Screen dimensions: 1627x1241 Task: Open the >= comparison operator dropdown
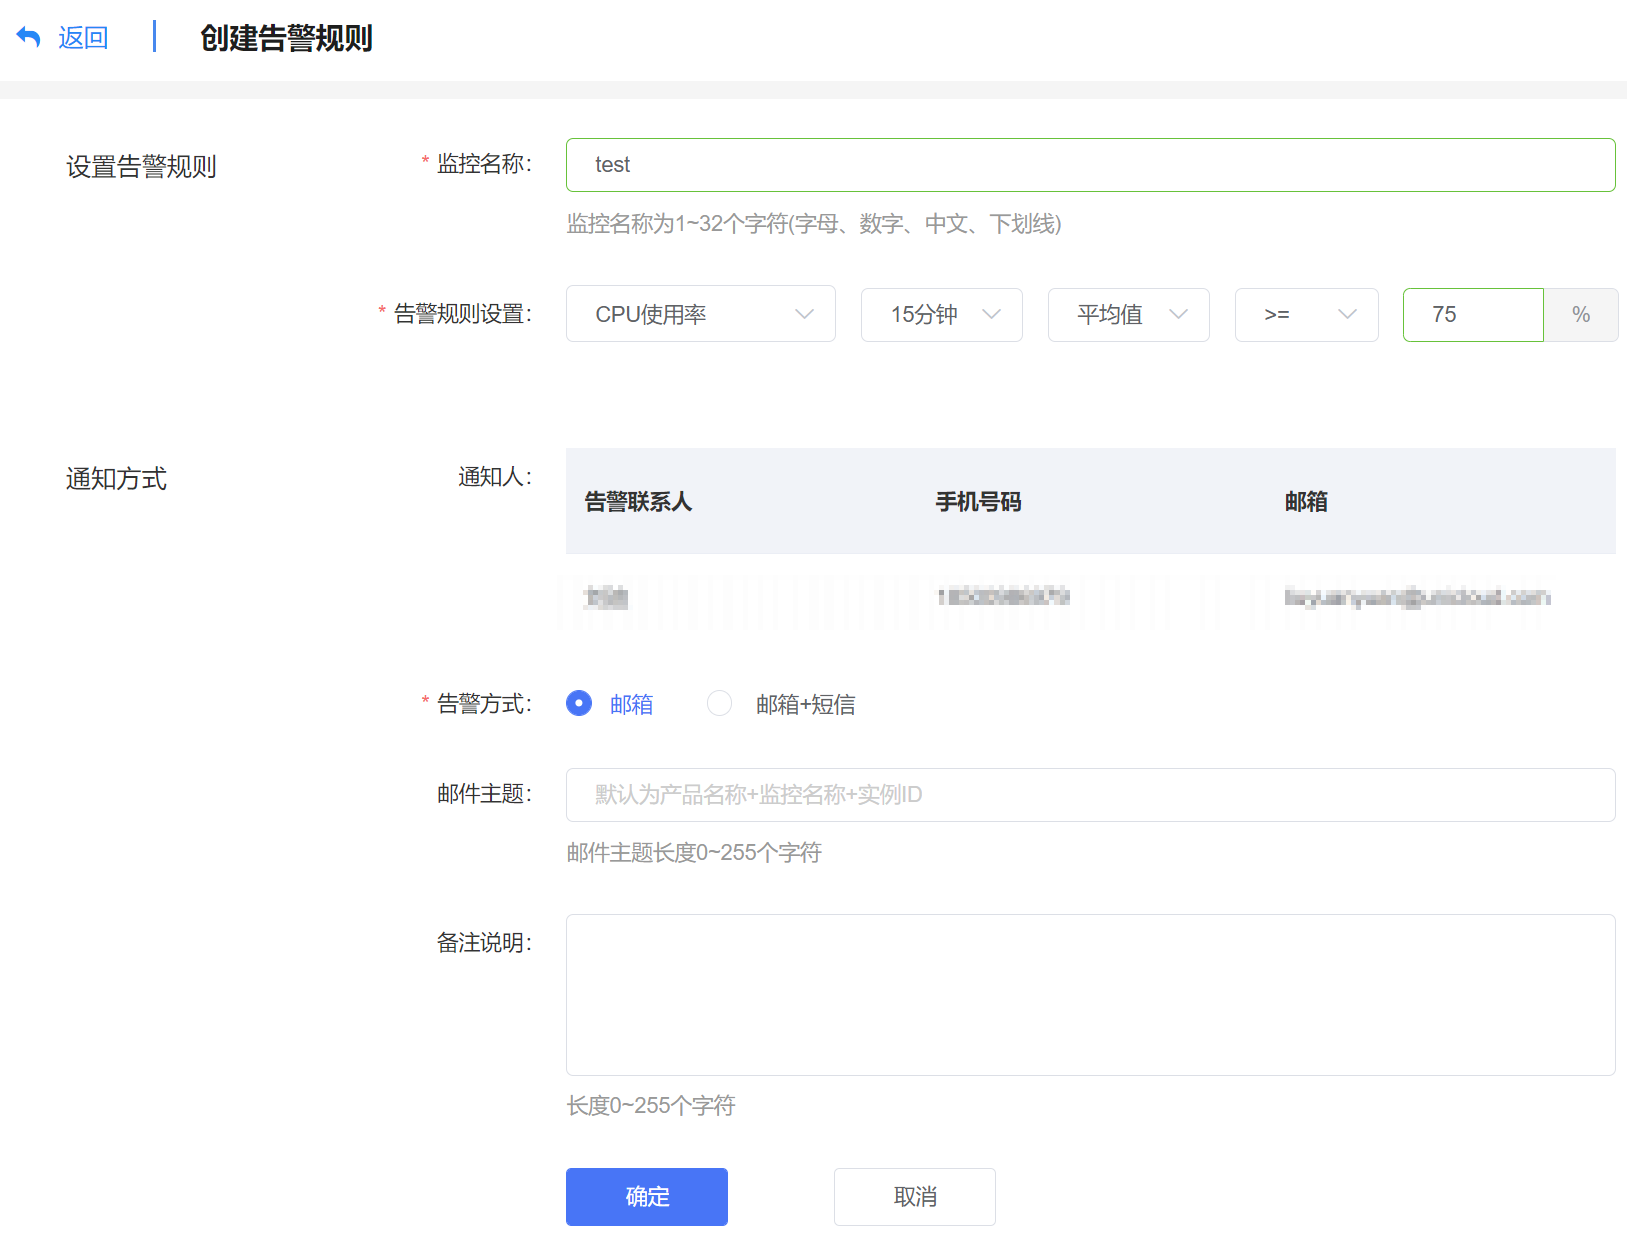1306,315
